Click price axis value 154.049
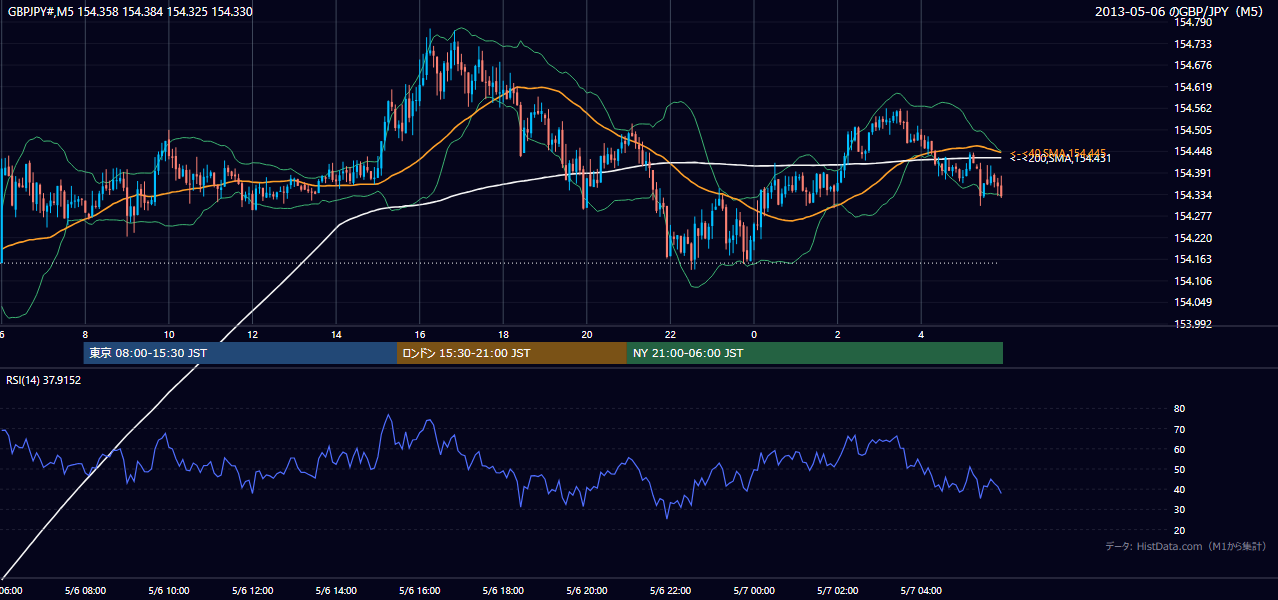This screenshot has height=600, width=1278. point(1194,302)
